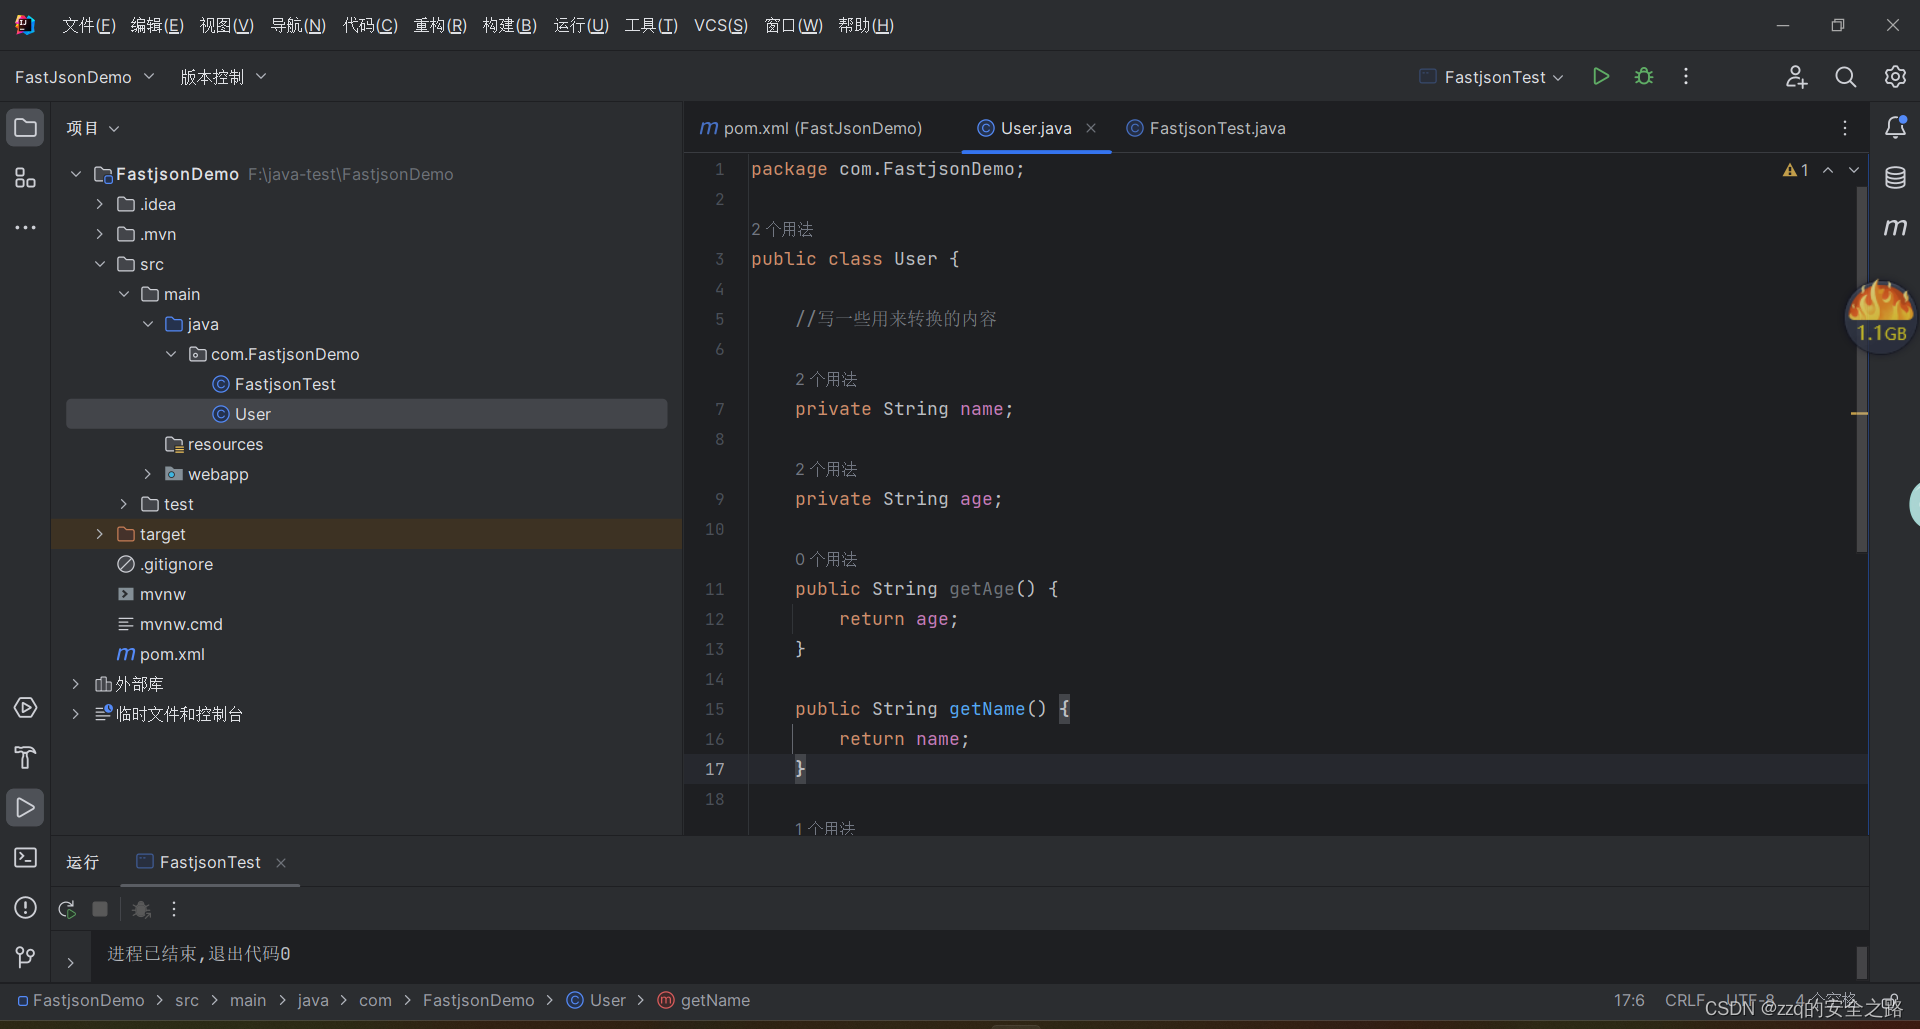
Task: Show more tool windows ellipsis
Action: (x=25, y=228)
